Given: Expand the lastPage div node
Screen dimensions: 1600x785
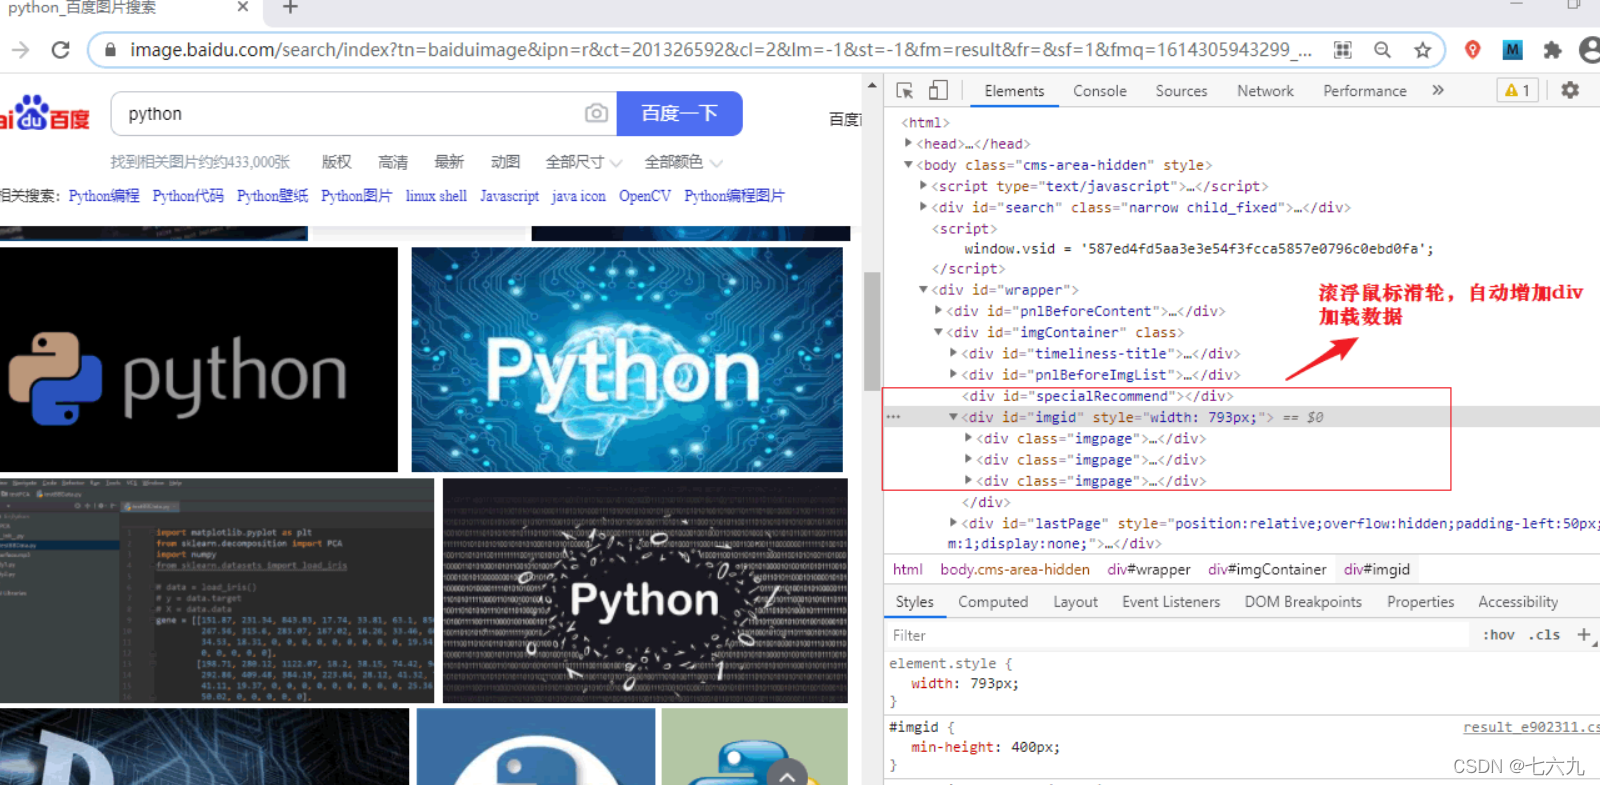Looking at the screenshot, I should point(953,522).
